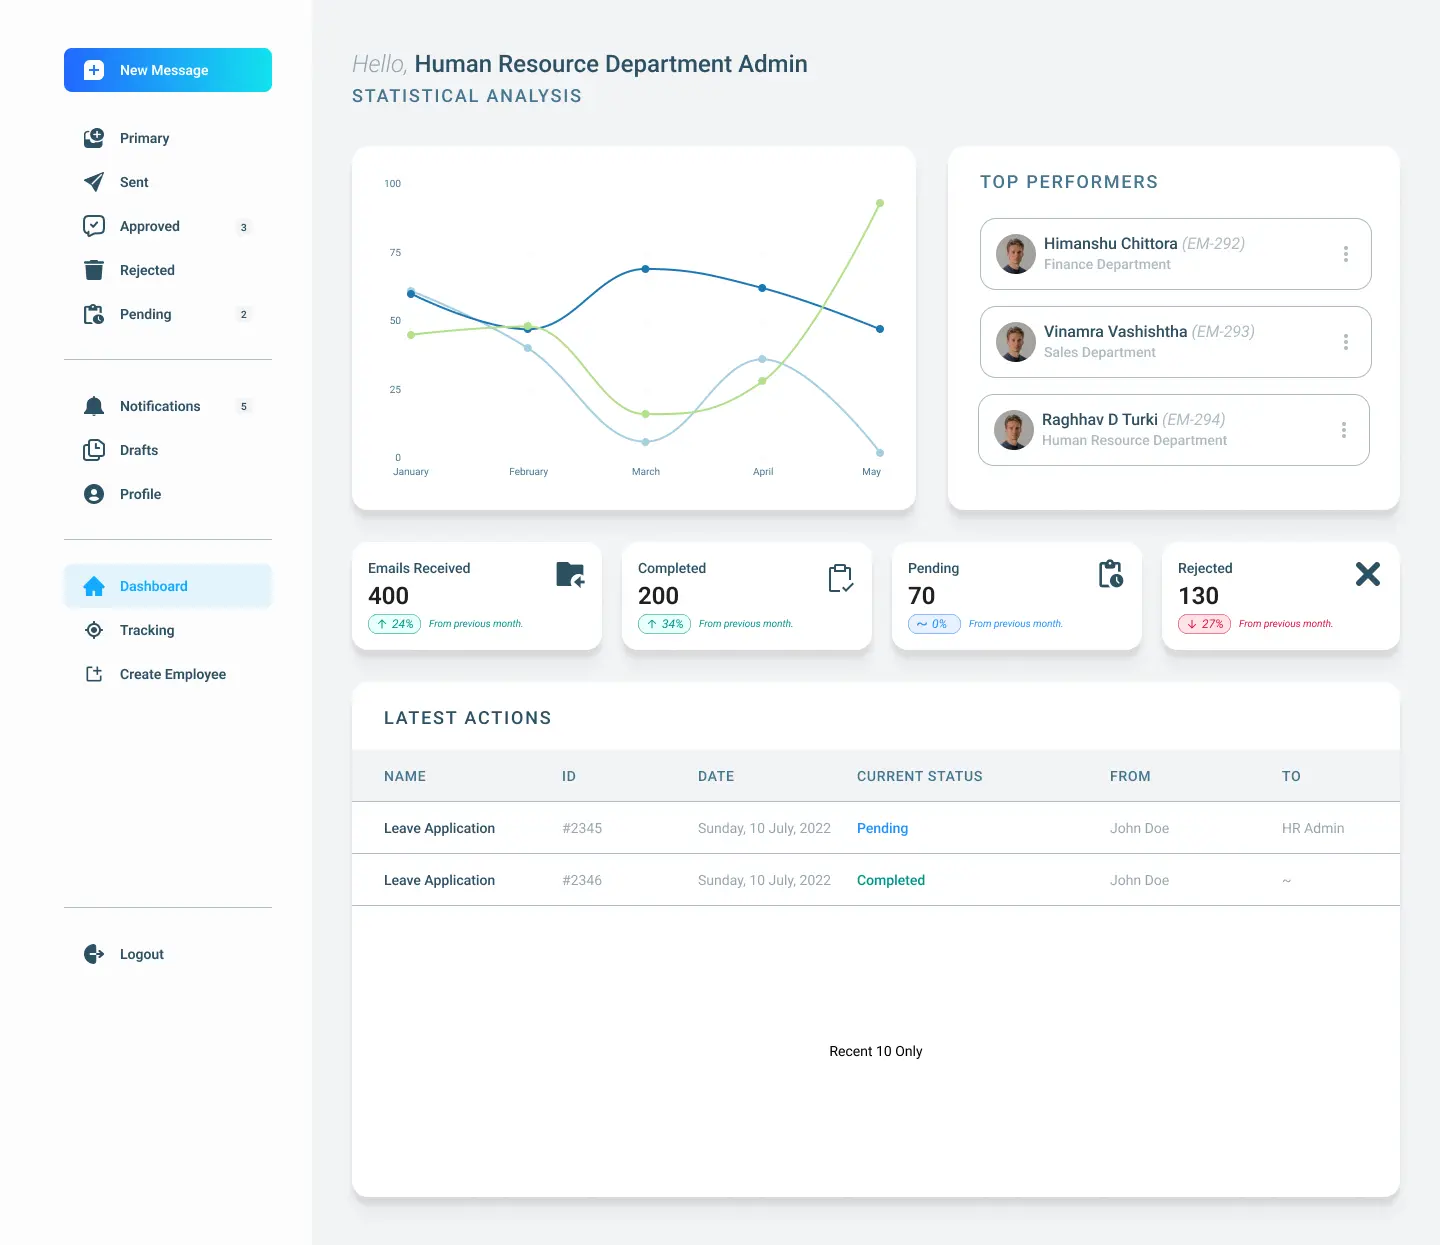
Task: Click the Approved count badge 3
Action: [243, 227]
